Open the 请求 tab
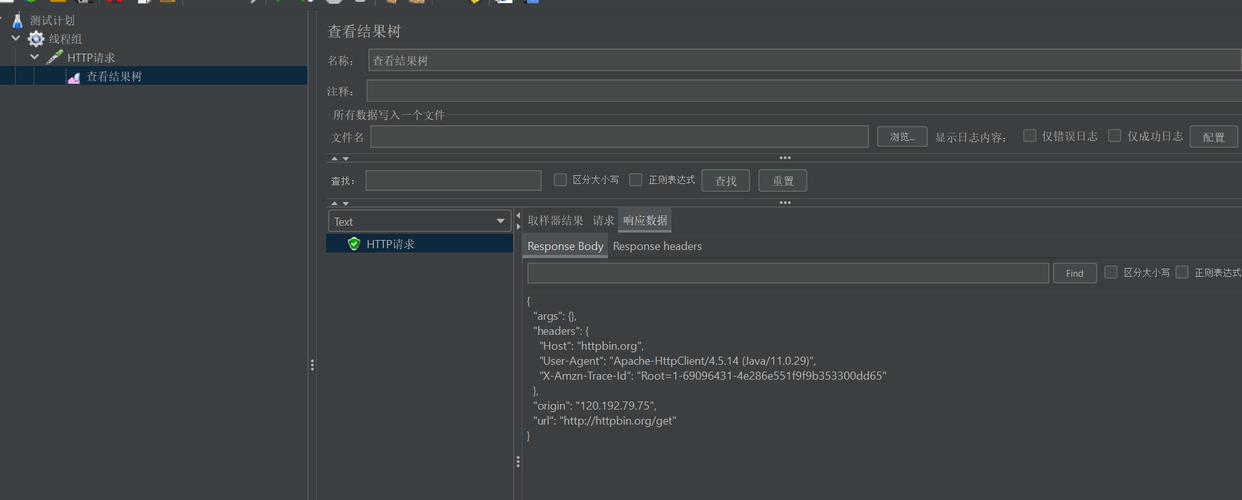The height and width of the screenshot is (500, 1242). 603,221
